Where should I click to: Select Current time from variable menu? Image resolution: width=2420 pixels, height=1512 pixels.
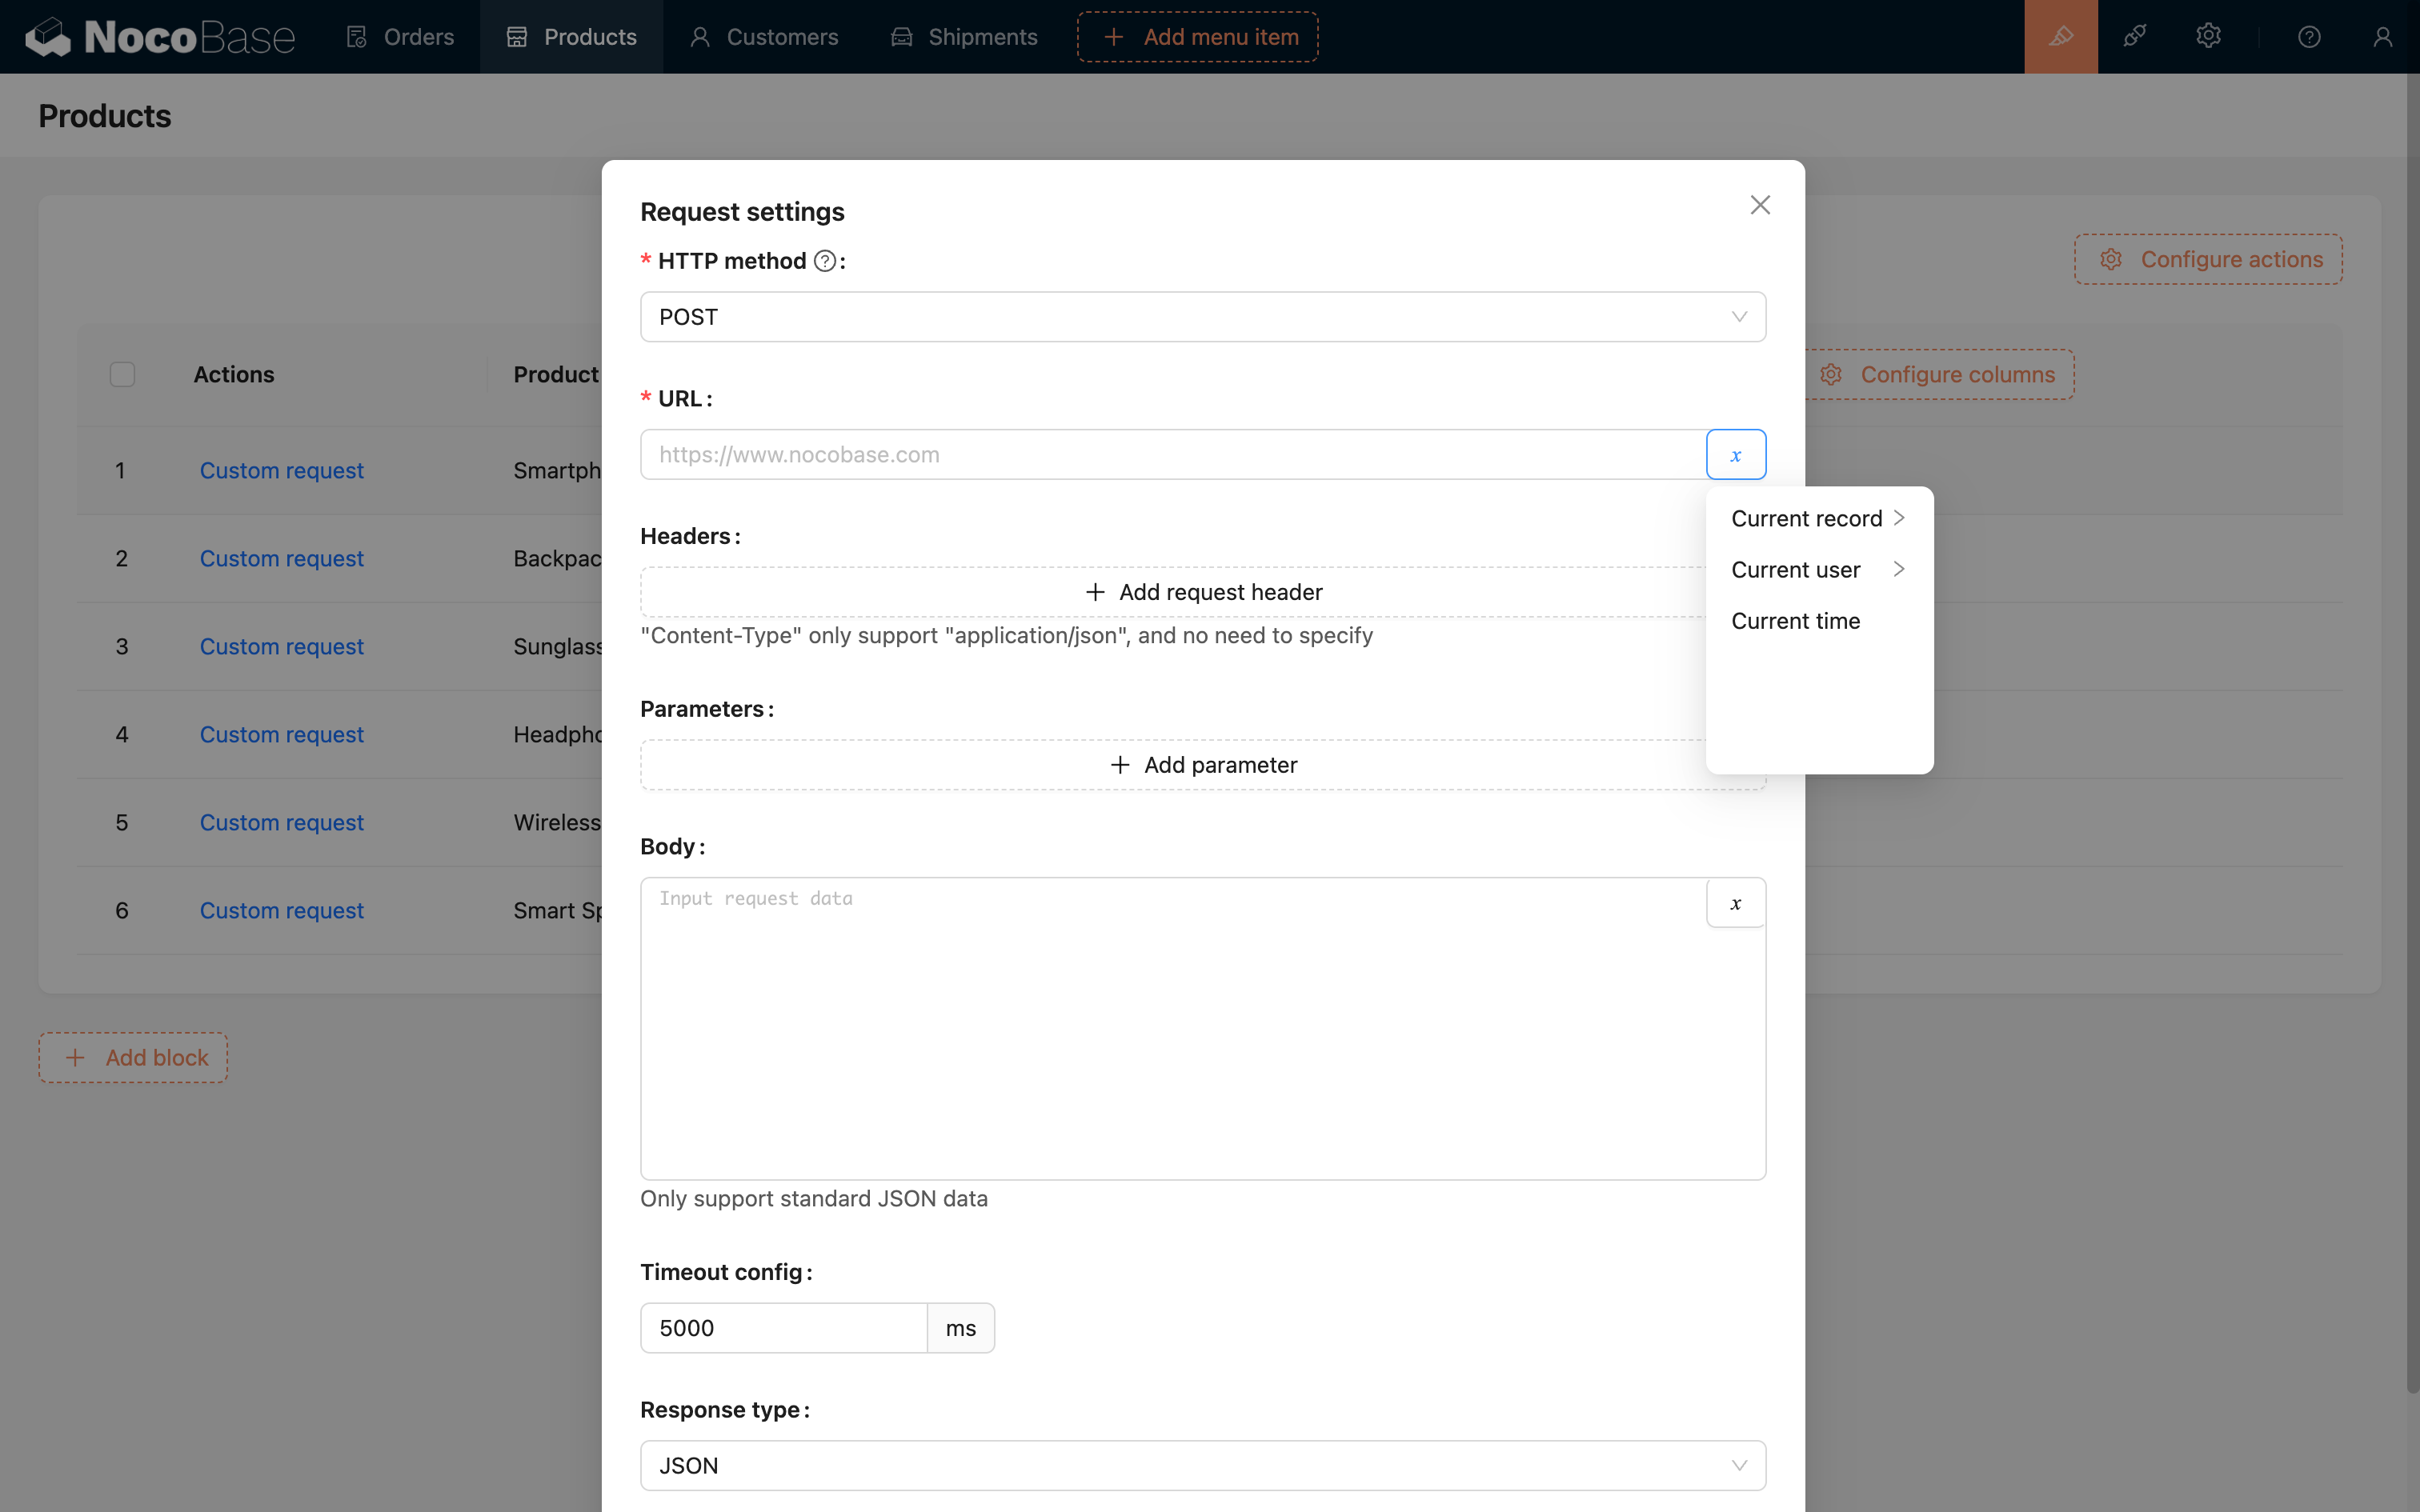pyautogui.click(x=1795, y=621)
